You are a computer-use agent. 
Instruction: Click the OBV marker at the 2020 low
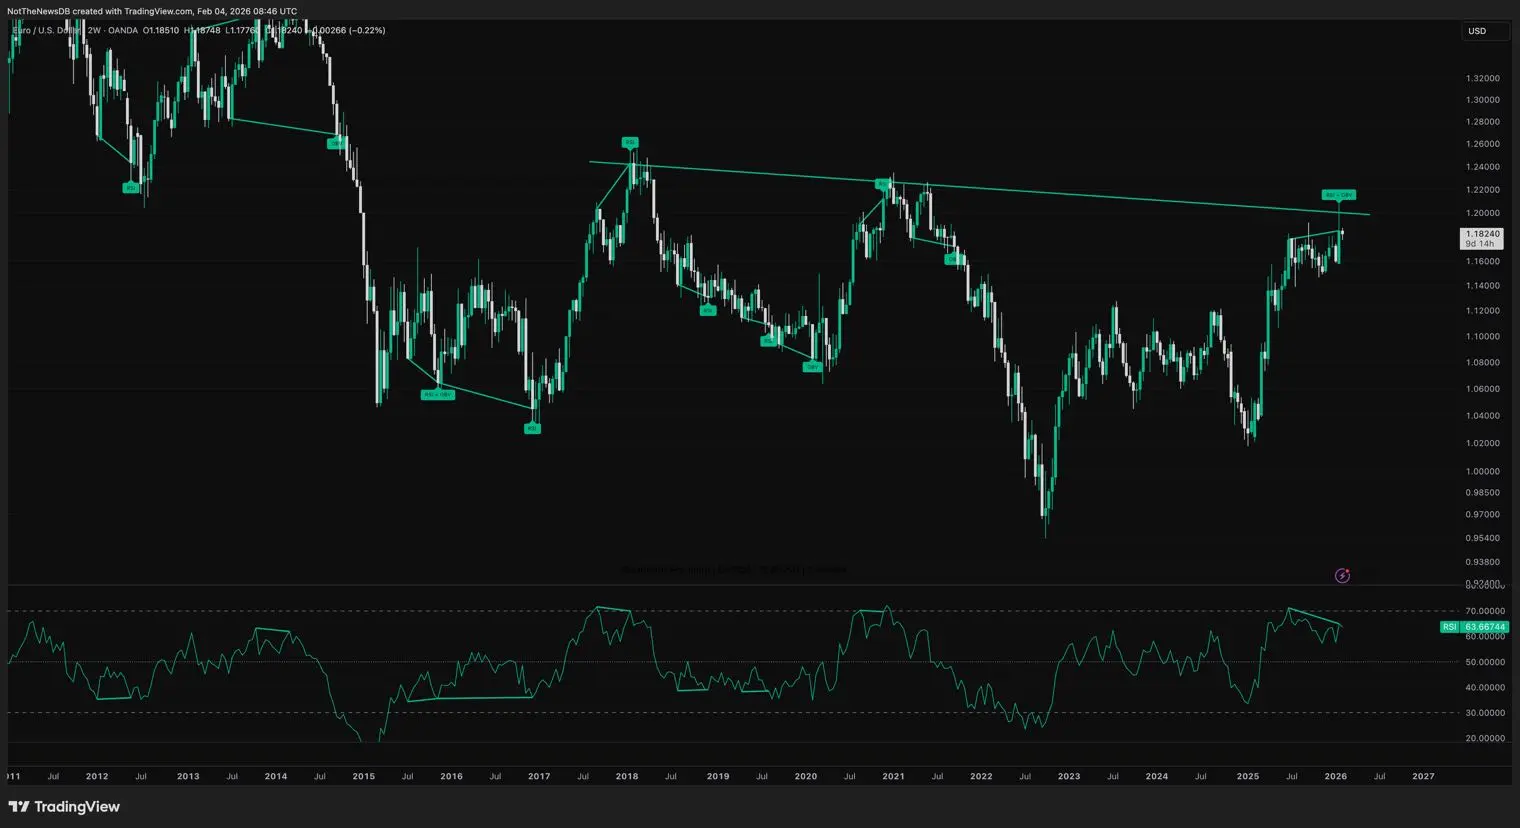(x=812, y=367)
